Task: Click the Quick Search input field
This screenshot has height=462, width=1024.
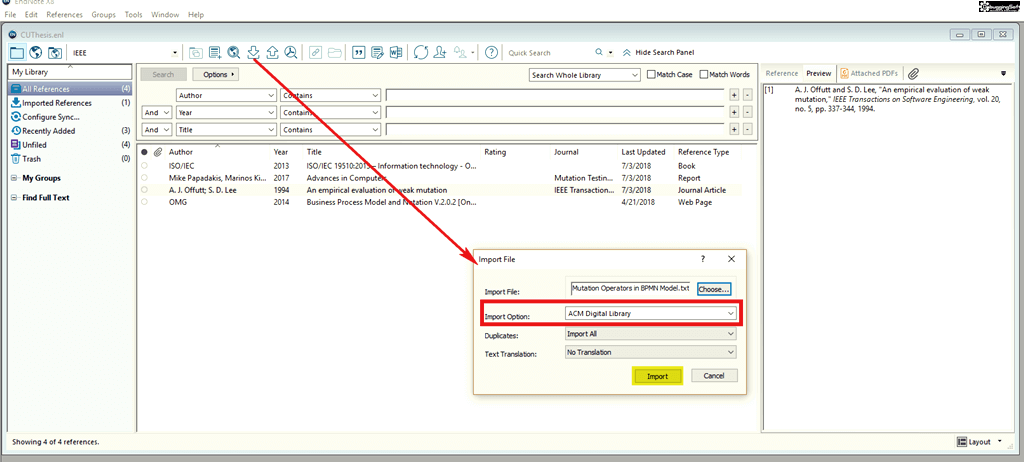Action: pos(549,53)
